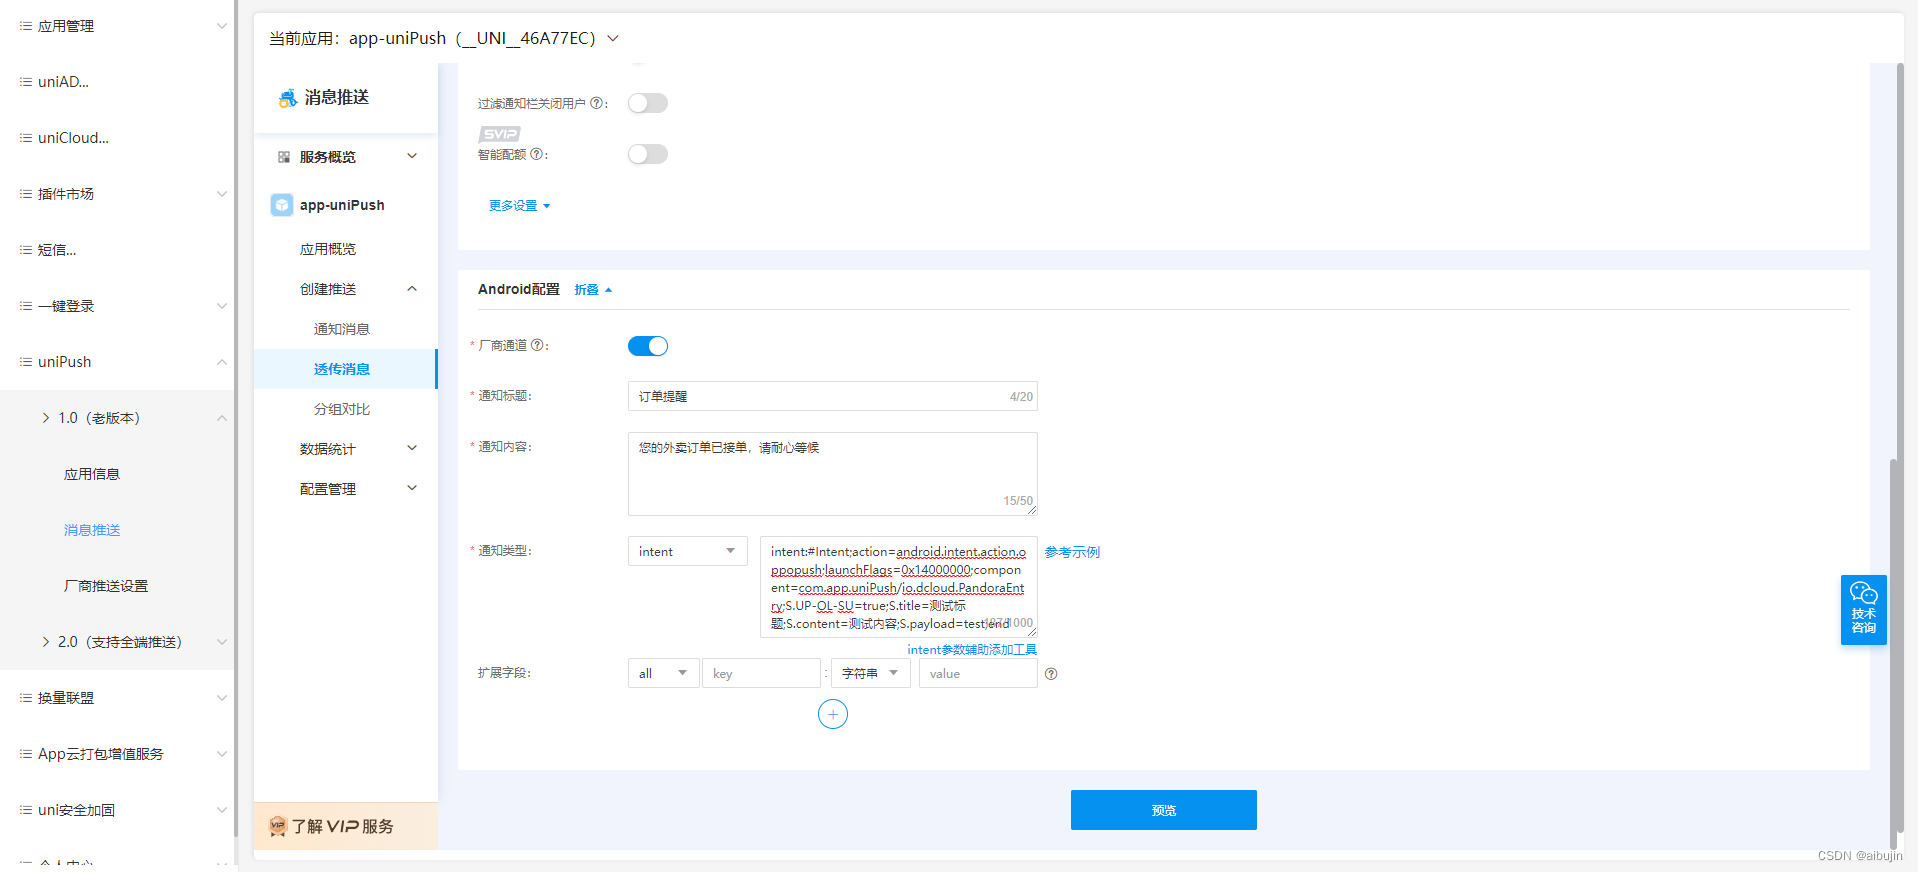Click 了解VIP服务 banner

346,826
